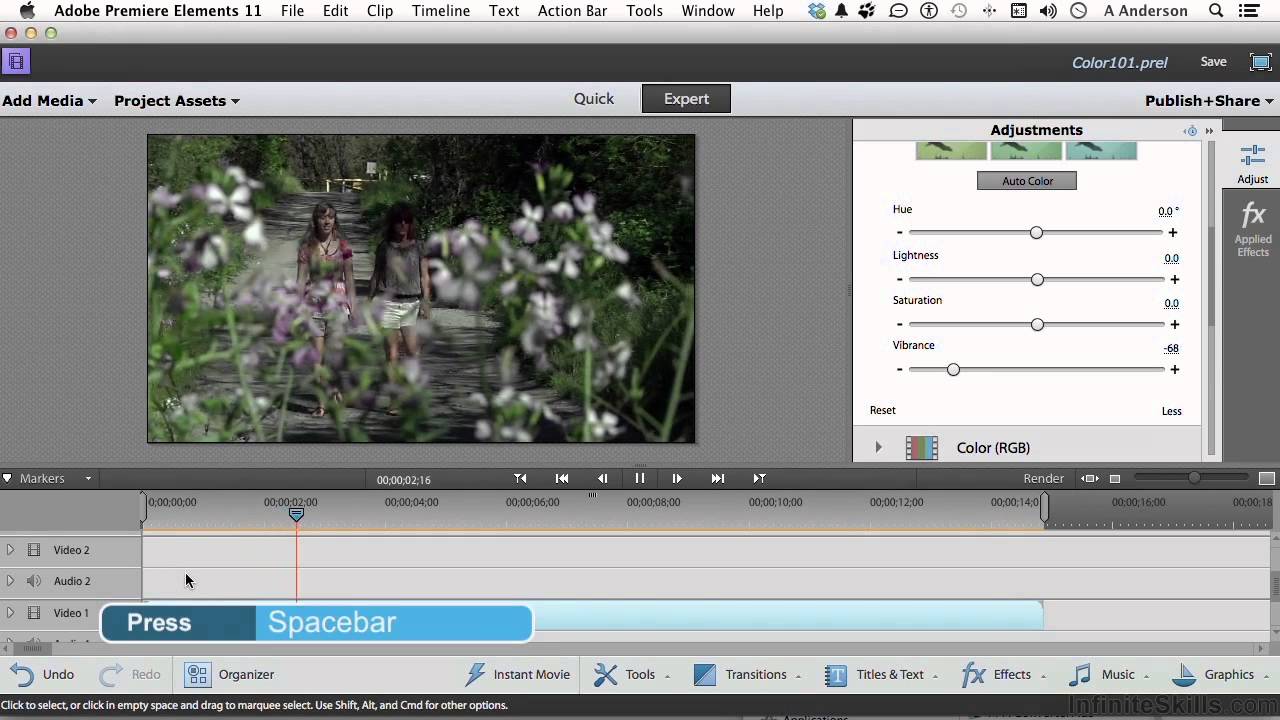Click the plus button for Saturation

[x=1174, y=325]
